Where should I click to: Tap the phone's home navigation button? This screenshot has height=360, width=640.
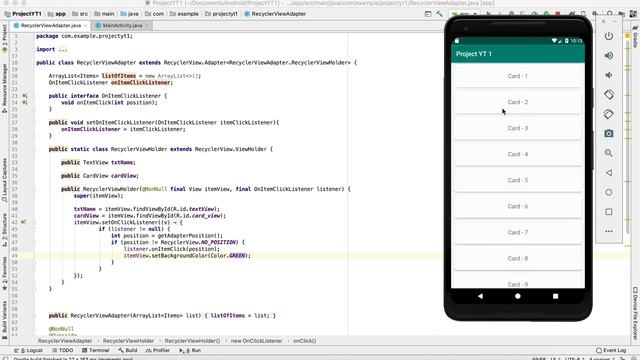coord(518,296)
